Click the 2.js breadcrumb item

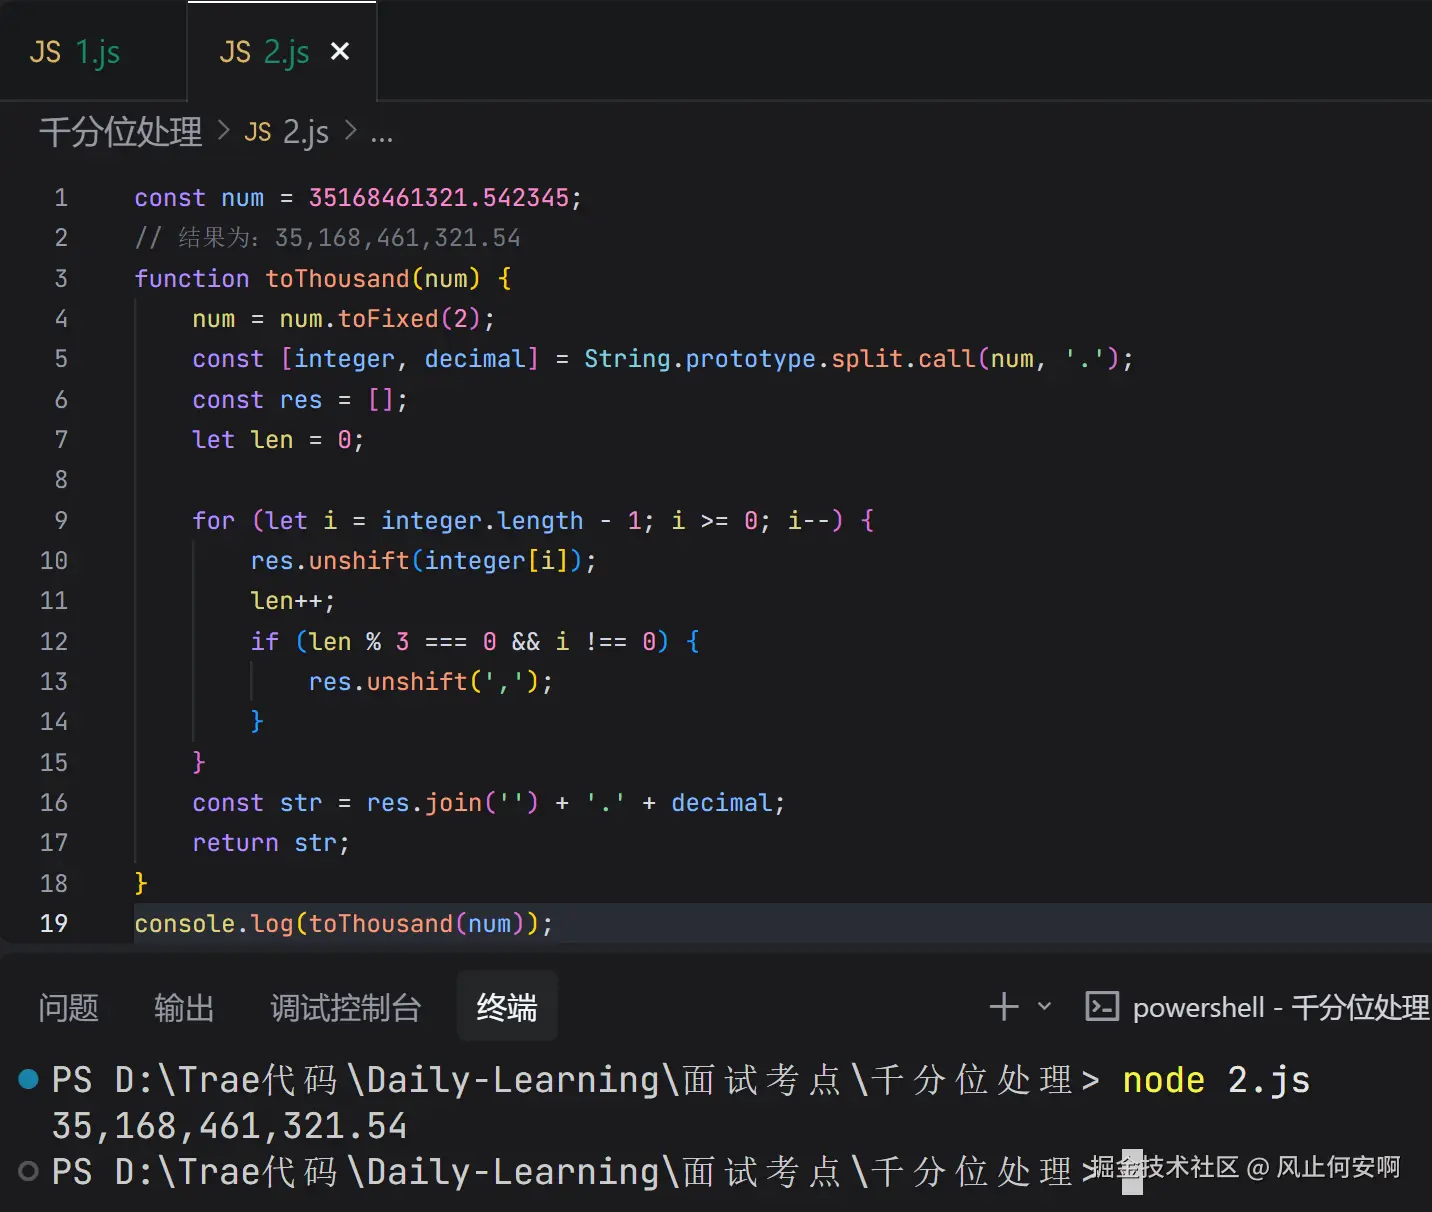click(x=287, y=132)
